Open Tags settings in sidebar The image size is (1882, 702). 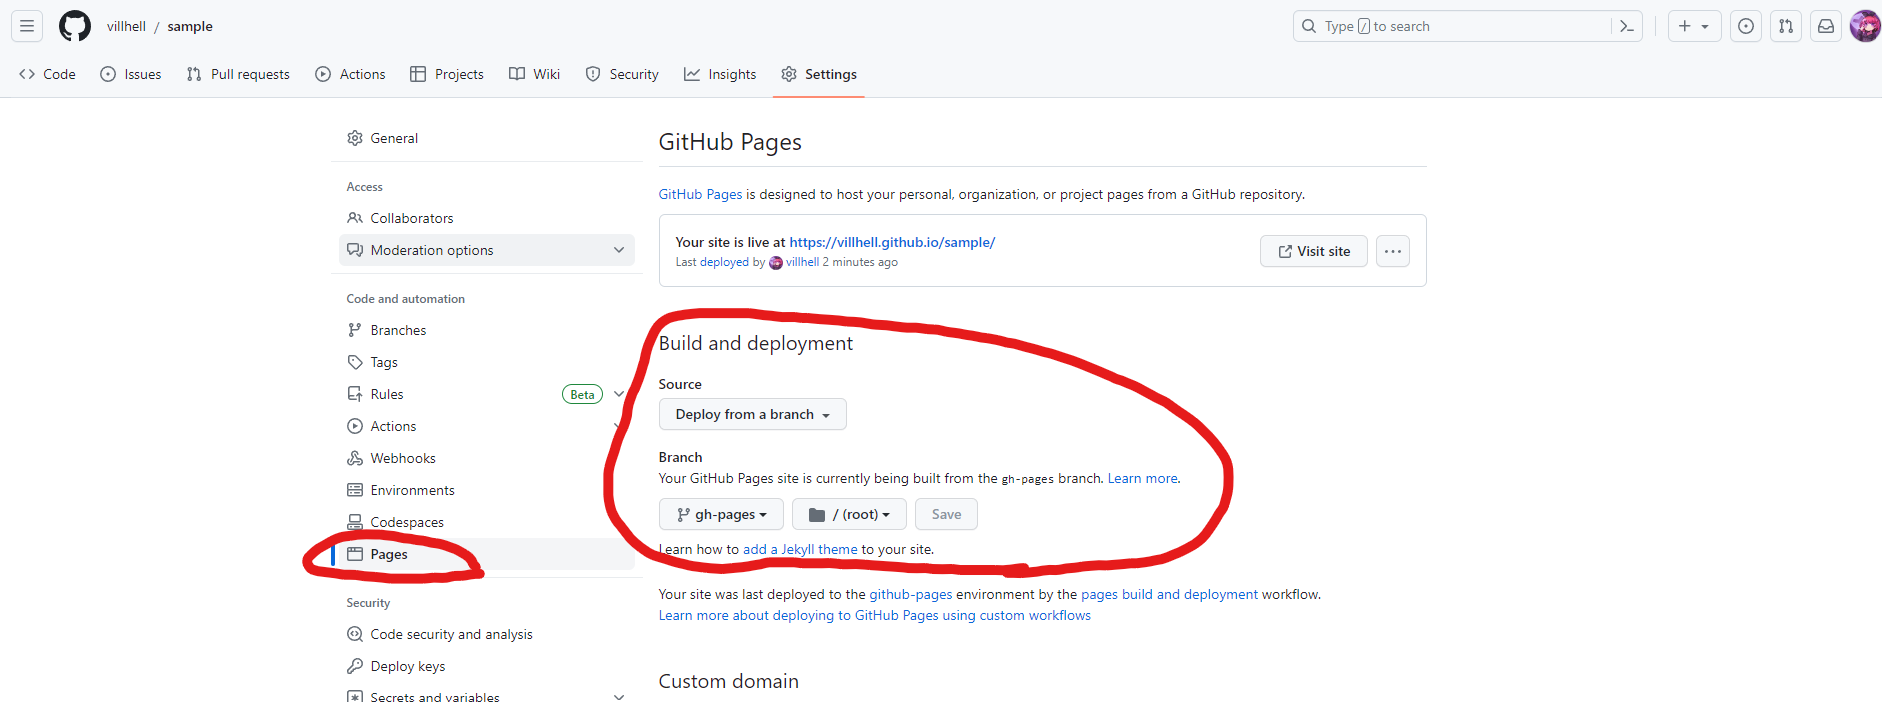pyautogui.click(x=487, y=362)
